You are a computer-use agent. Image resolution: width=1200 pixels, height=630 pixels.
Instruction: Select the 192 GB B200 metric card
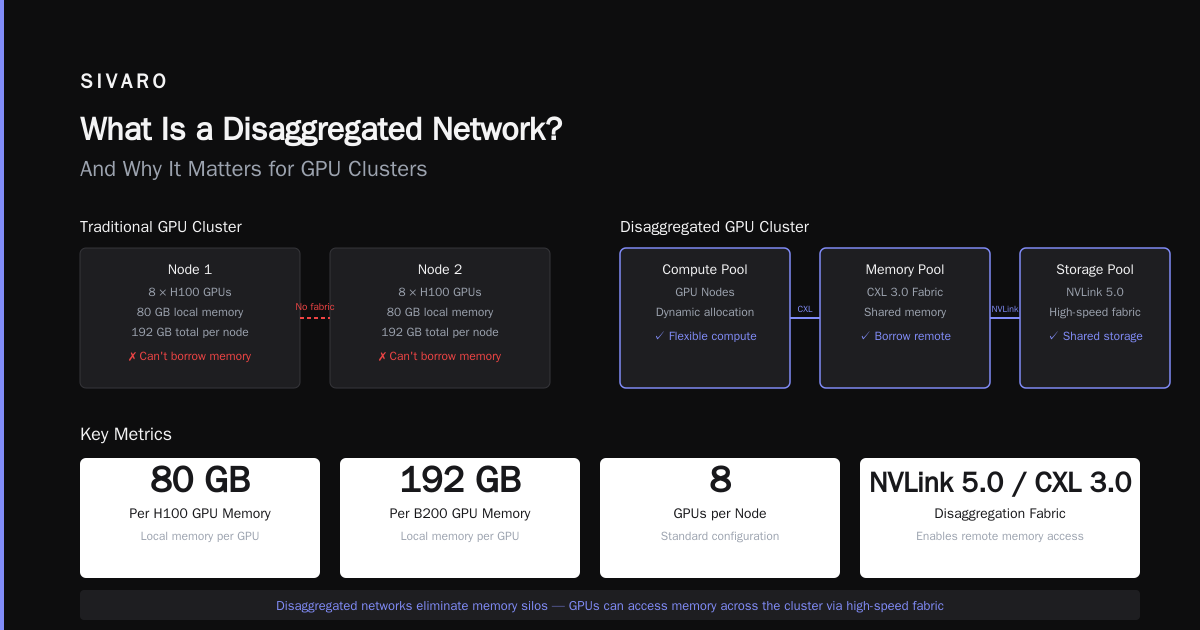tap(460, 518)
